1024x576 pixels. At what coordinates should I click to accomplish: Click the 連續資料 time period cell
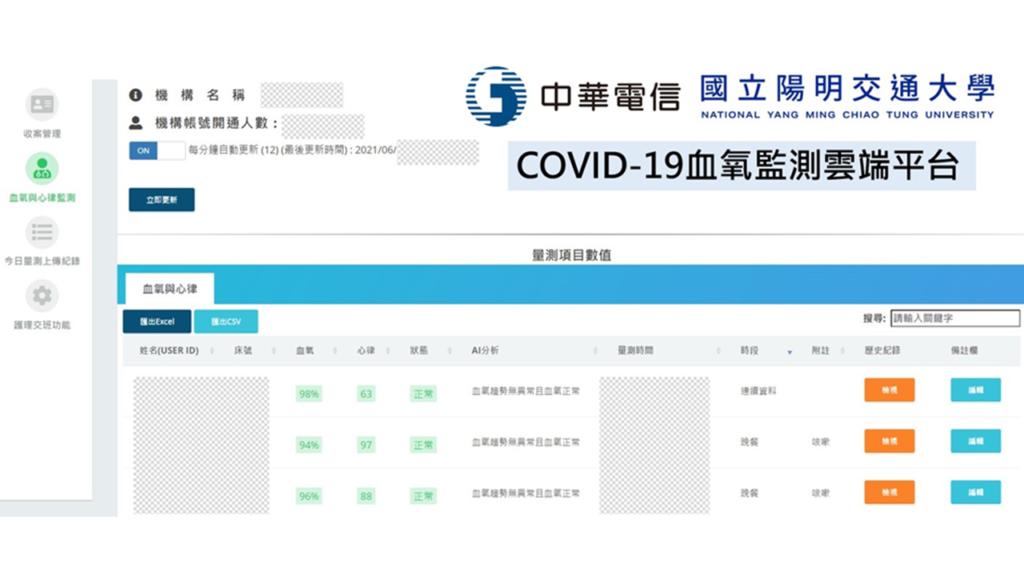point(758,391)
